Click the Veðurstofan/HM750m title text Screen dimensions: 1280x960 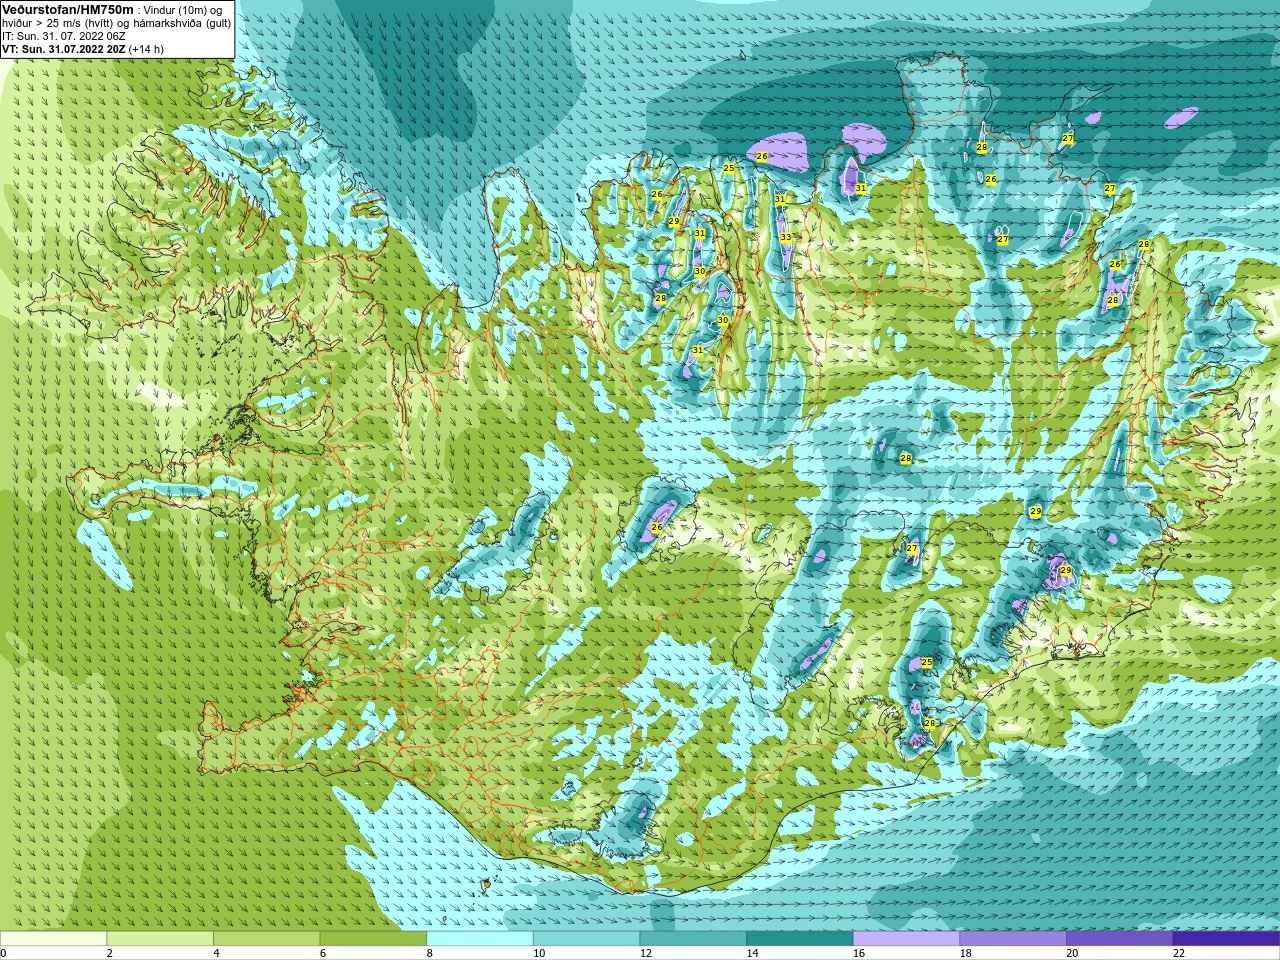pyautogui.click(x=67, y=9)
